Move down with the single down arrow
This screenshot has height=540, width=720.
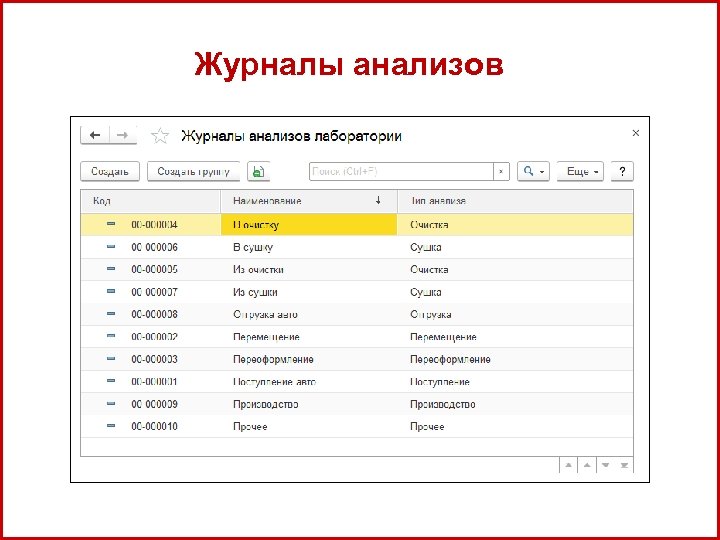tap(606, 465)
